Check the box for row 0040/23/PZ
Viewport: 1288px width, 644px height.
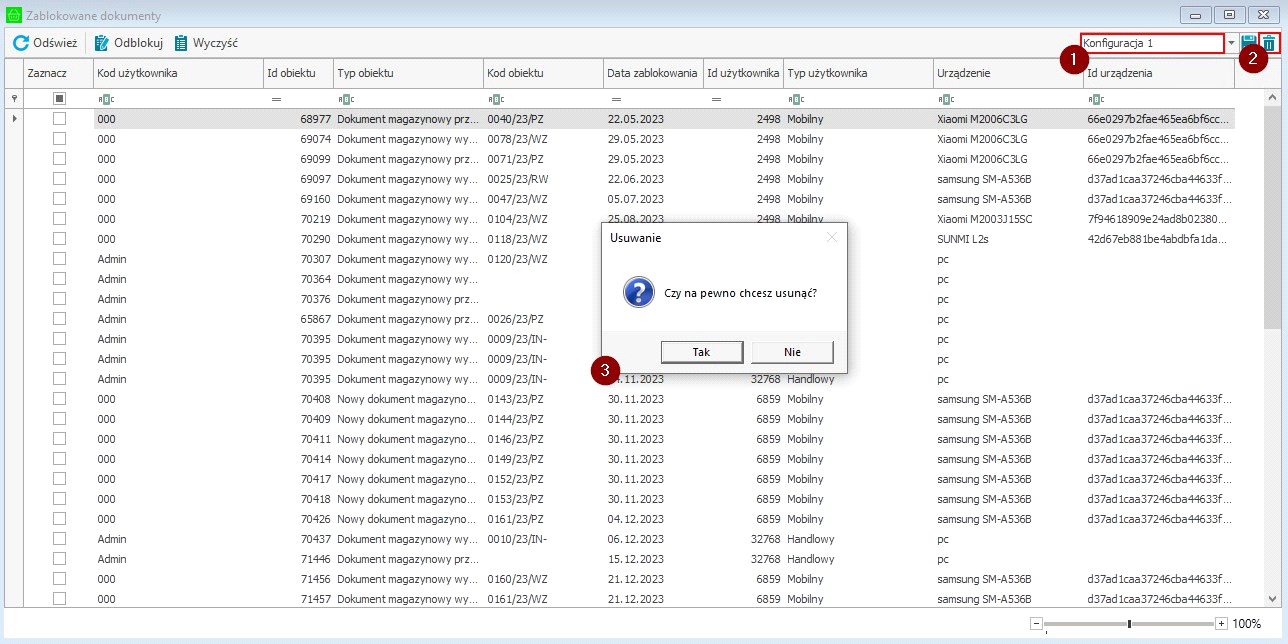tap(59, 118)
